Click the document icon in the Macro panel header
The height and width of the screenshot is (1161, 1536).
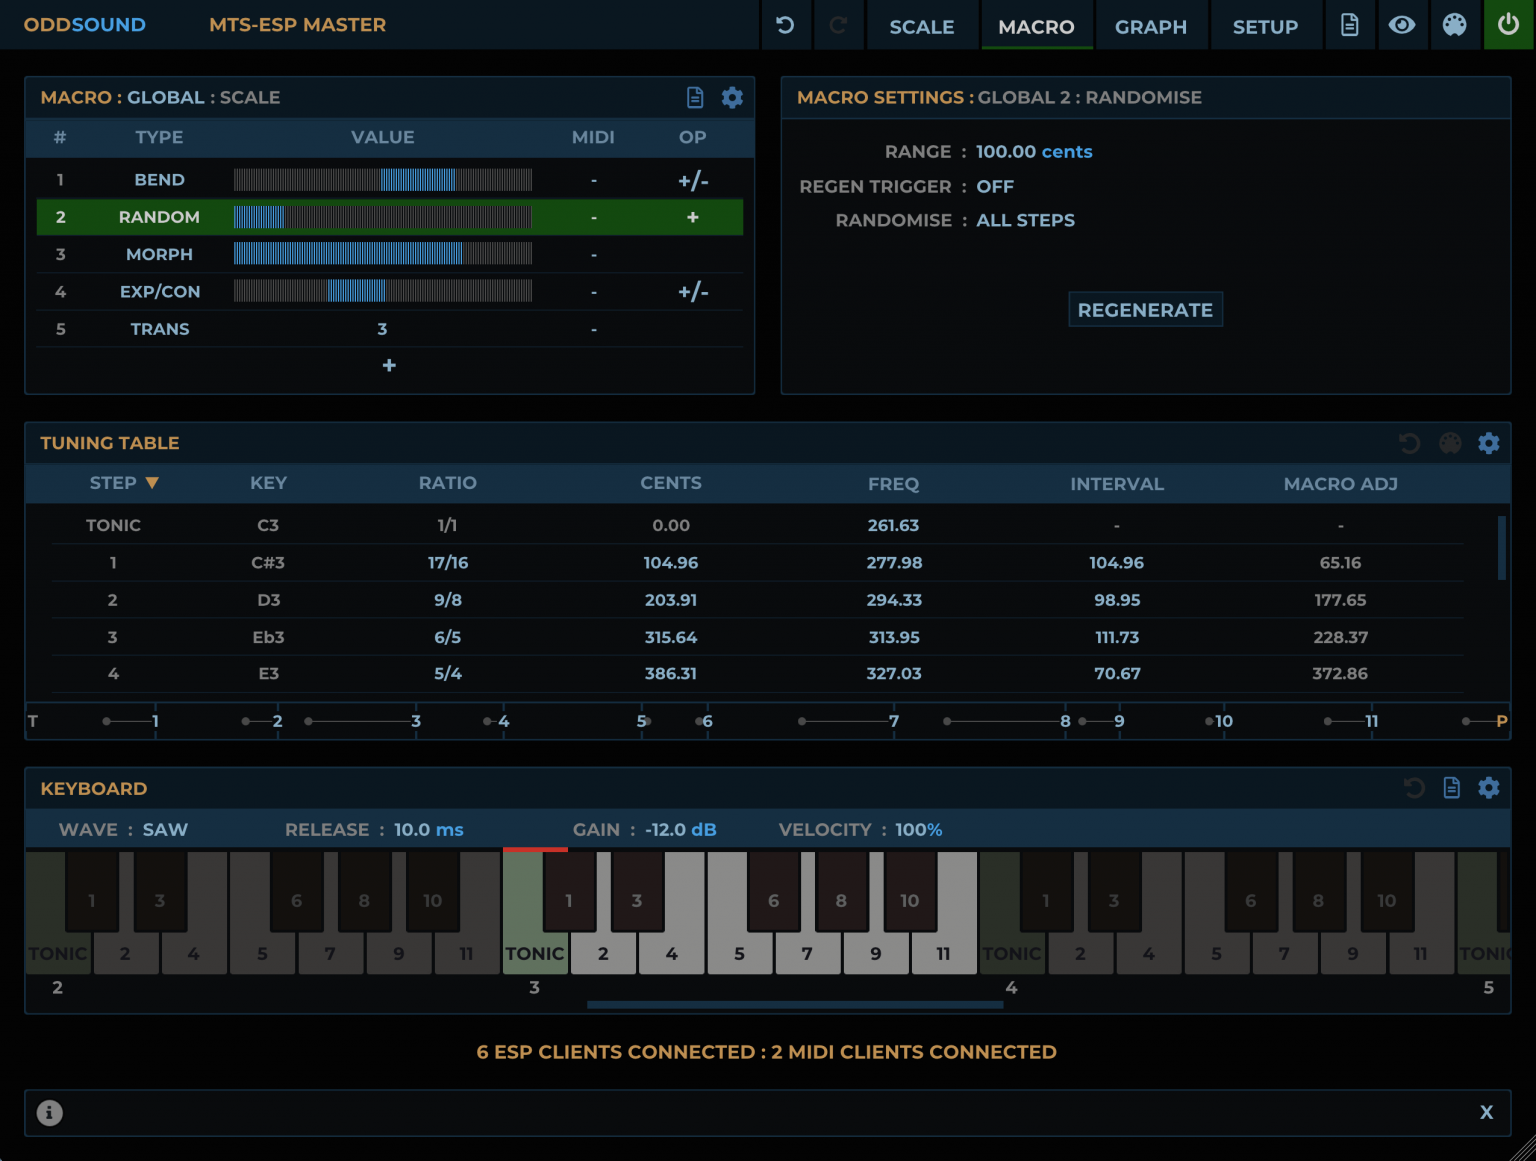click(694, 97)
